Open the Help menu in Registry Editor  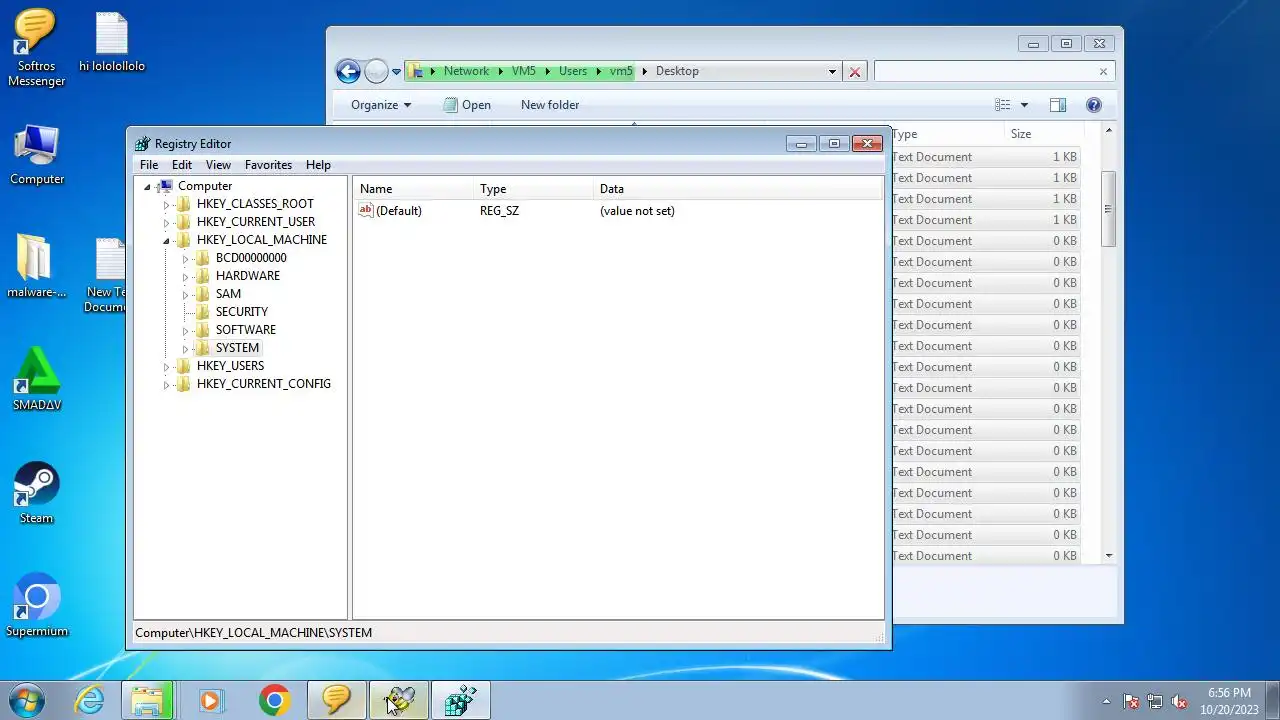(x=318, y=165)
